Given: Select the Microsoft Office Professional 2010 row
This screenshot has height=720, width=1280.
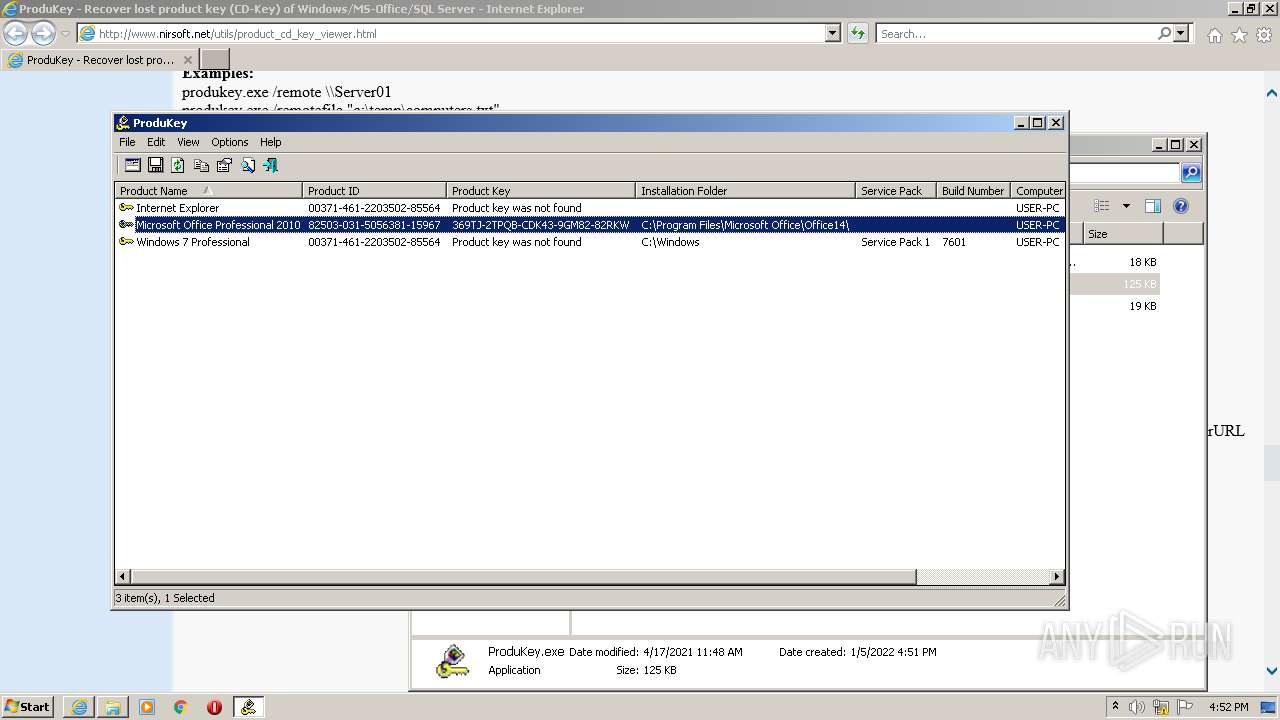Looking at the screenshot, I should coord(590,225).
